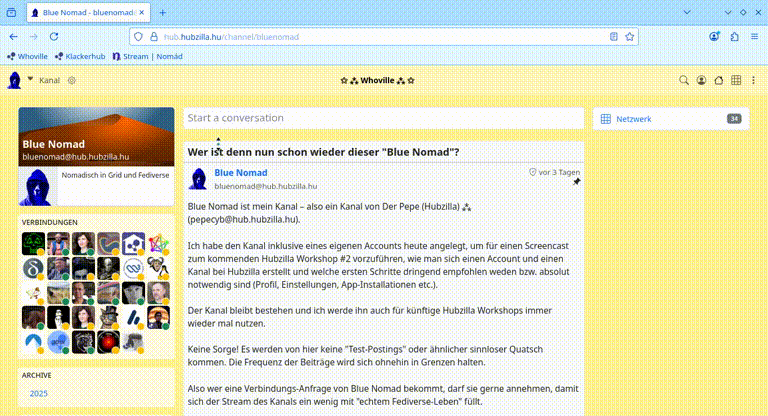The width and height of the screenshot is (768, 416).
Task: Click the Blue Nomad author name link
Action: click(x=240, y=173)
